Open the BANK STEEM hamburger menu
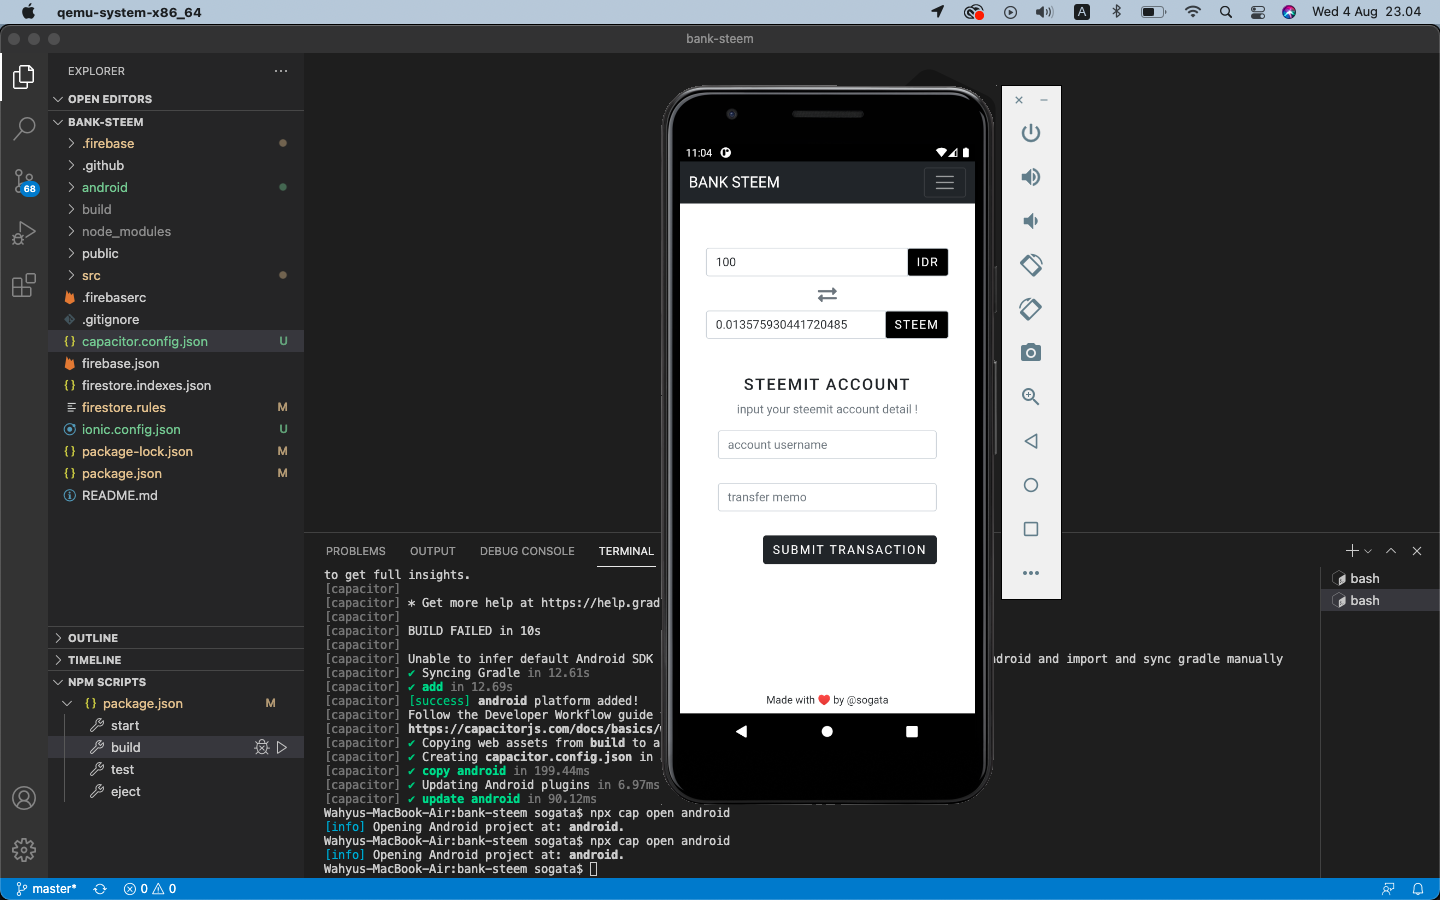The width and height of the screenshot is (1440, 900). pos(945,182)
